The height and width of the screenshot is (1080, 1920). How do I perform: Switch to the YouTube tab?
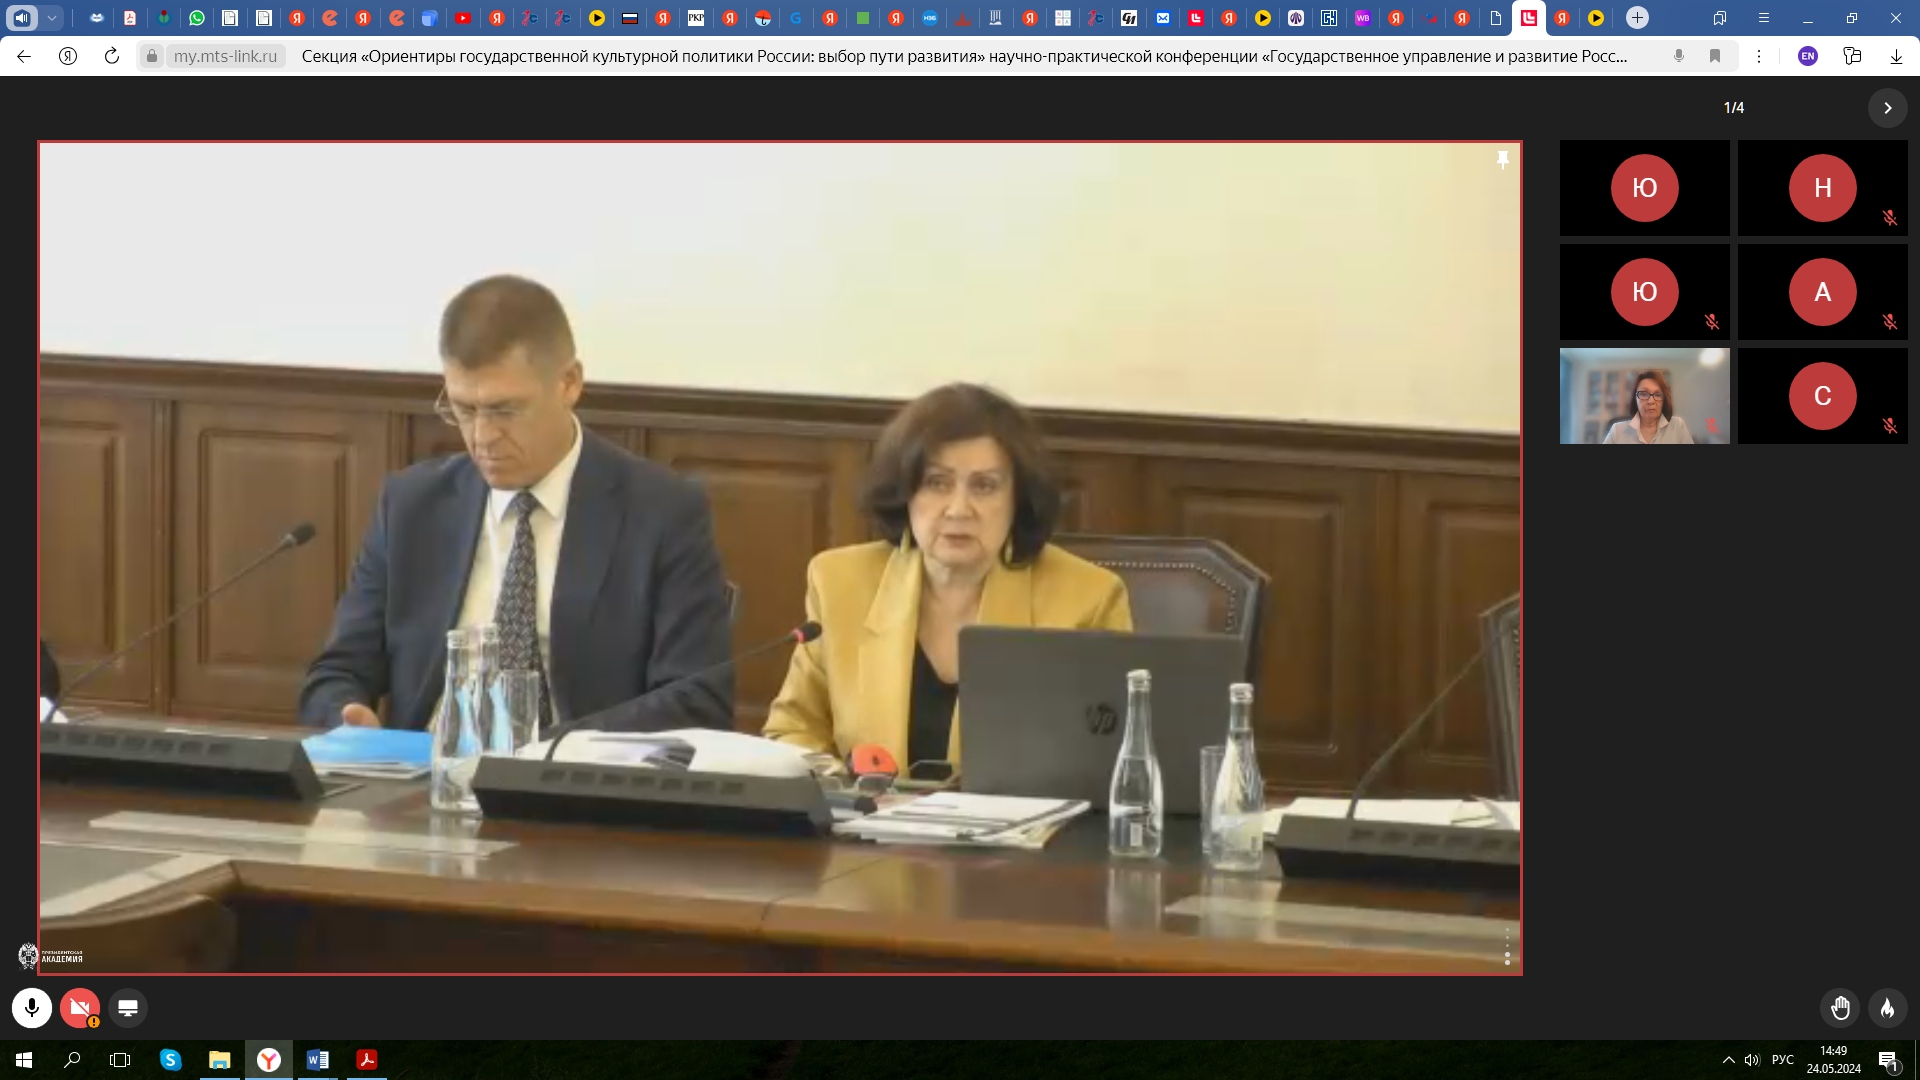(463, 18)
